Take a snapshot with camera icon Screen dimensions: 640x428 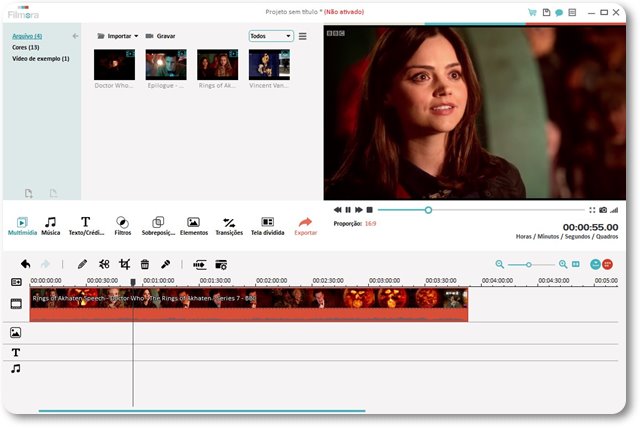(603, 210)
